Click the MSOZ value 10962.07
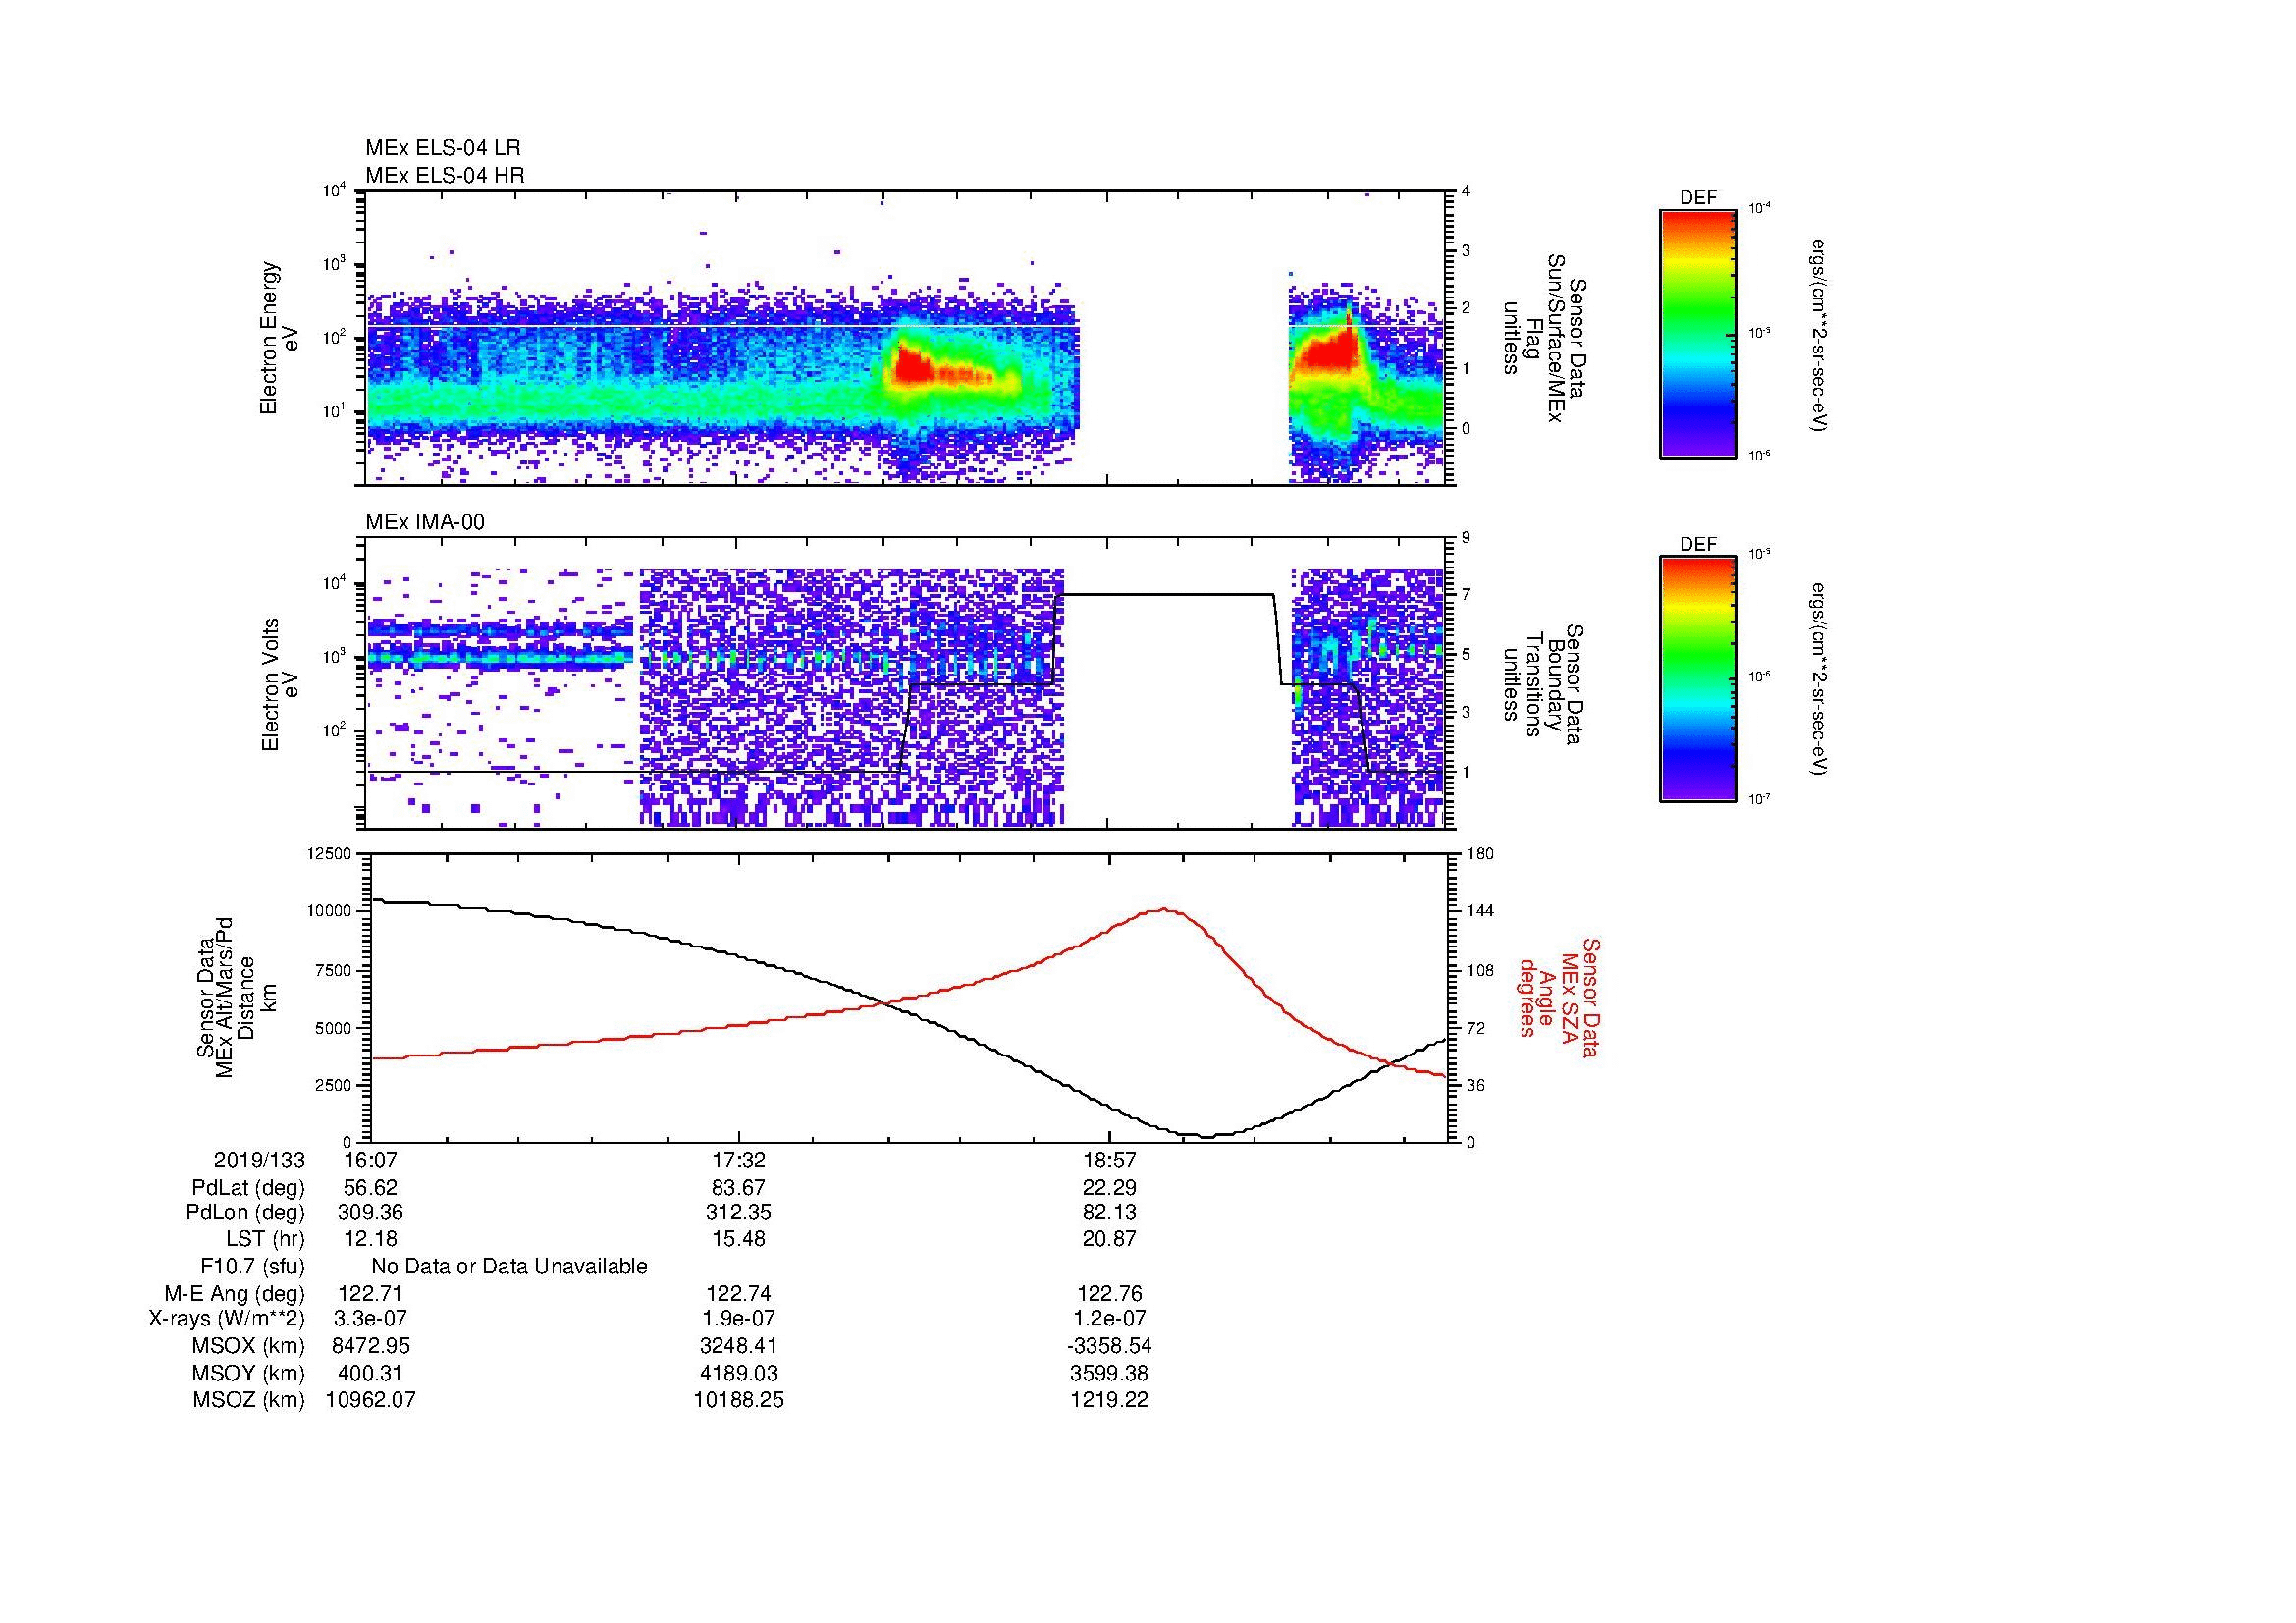Viewport: 2296px width, 1623px height. point(370,1400)
